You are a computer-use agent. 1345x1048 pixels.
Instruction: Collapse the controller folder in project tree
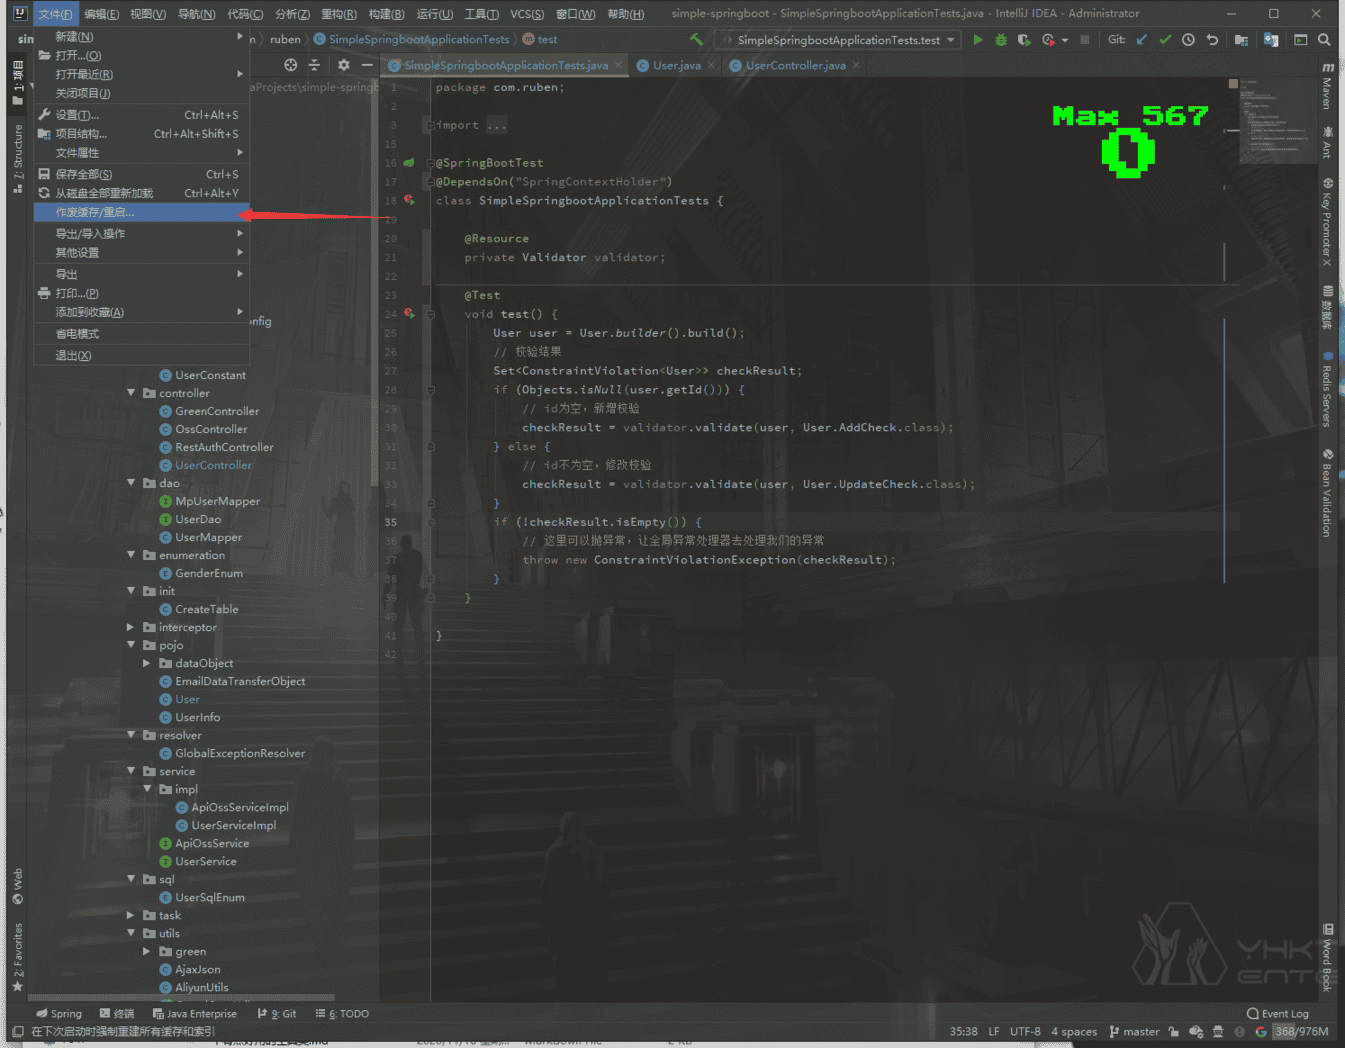[131, 393]
